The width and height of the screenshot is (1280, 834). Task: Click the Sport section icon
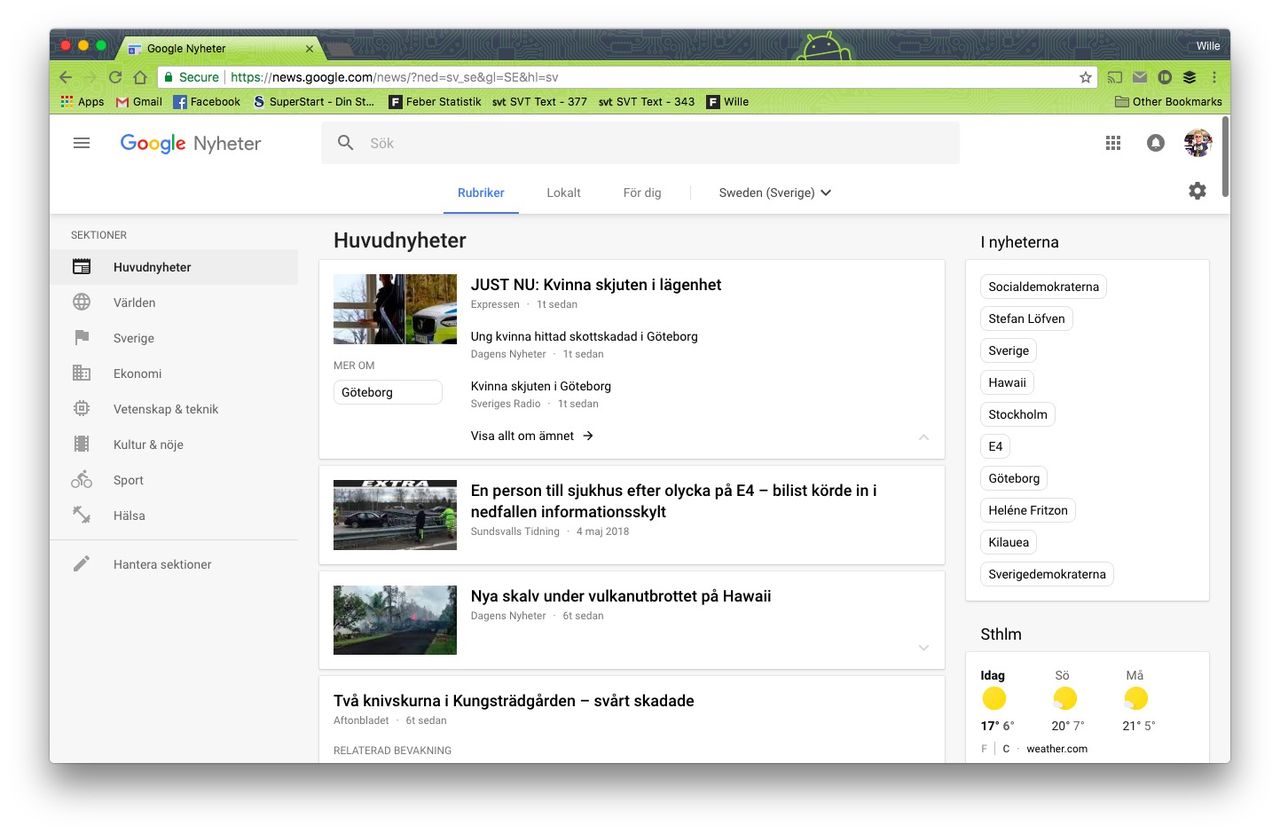point(83,479)
